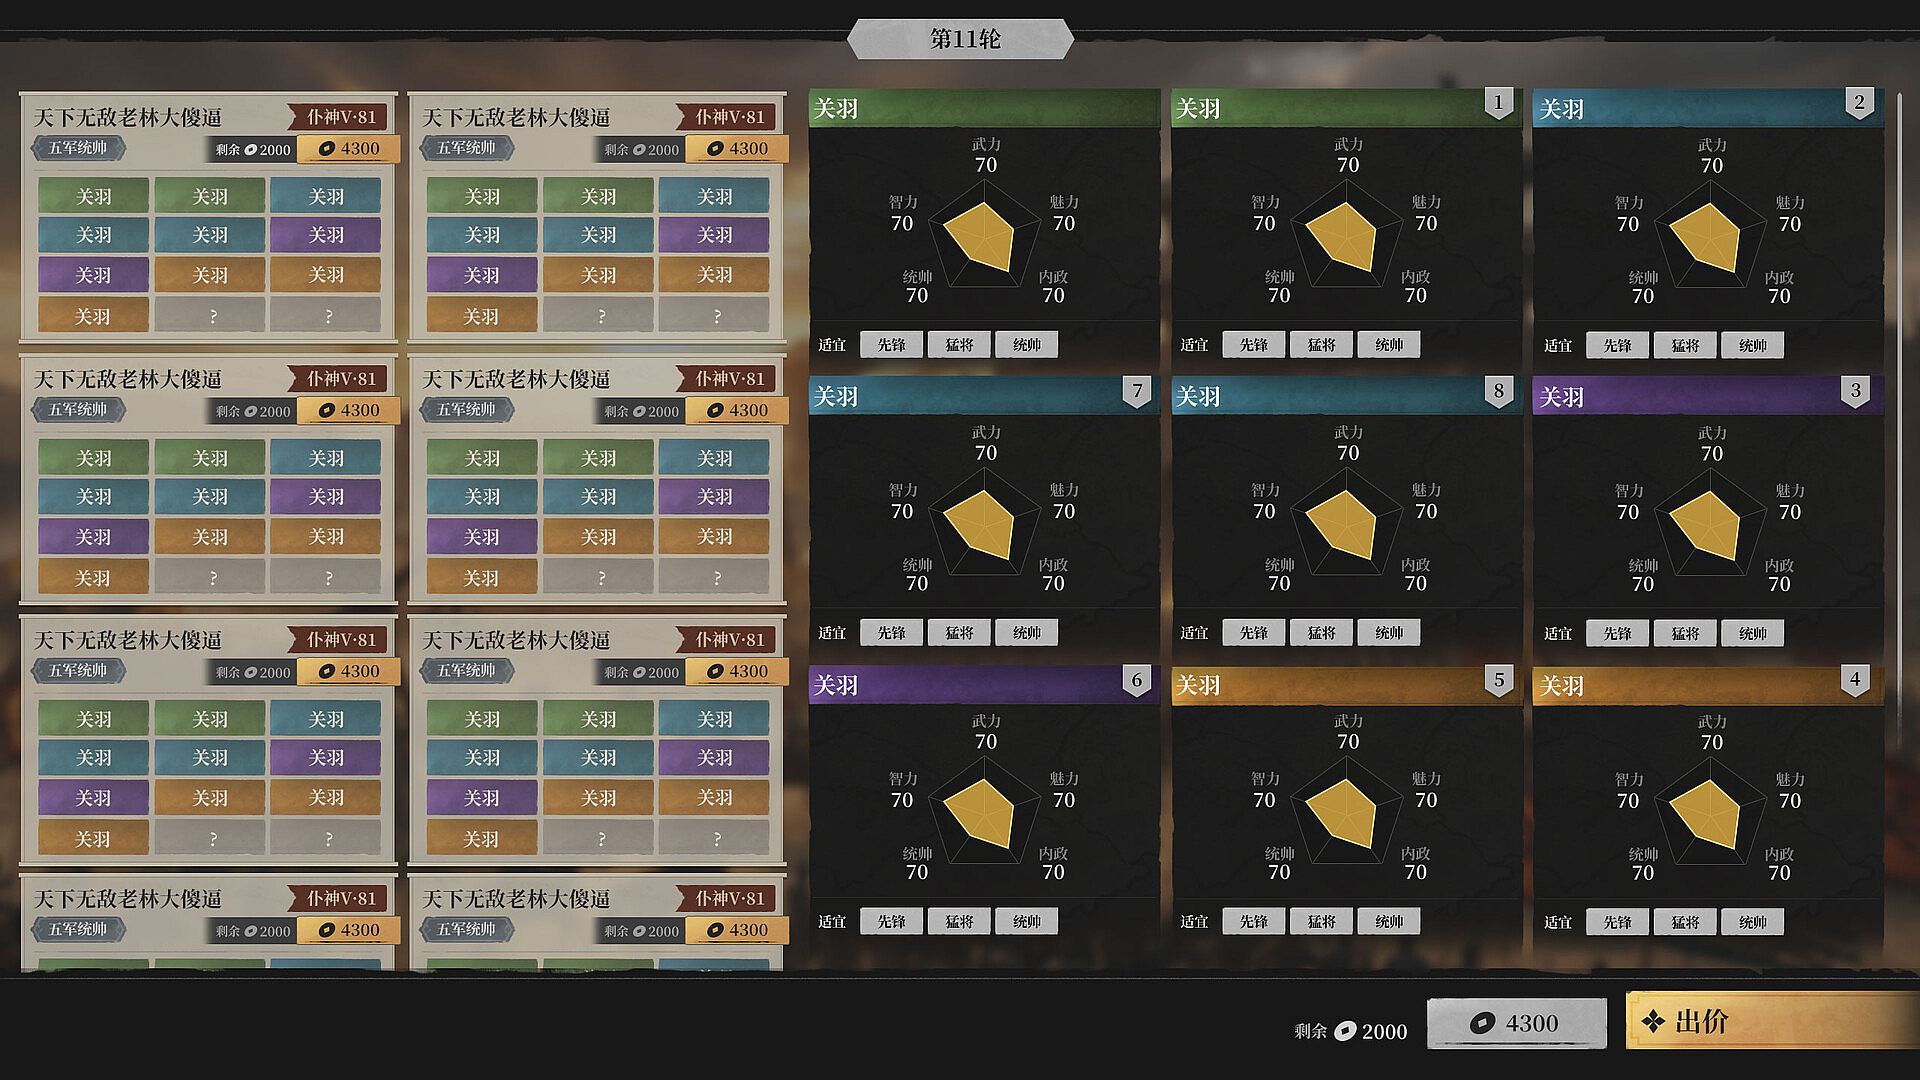Pick the 先锋 tag on card 7
The width and height of the screenshot is (1920, 1080).
[891, 632]
